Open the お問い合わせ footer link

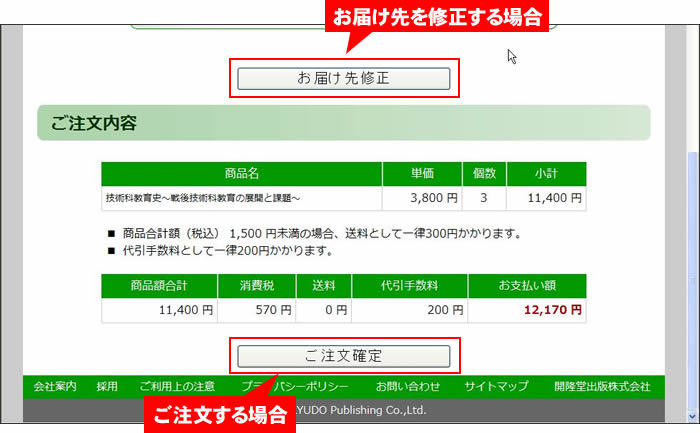pos(408,386)
